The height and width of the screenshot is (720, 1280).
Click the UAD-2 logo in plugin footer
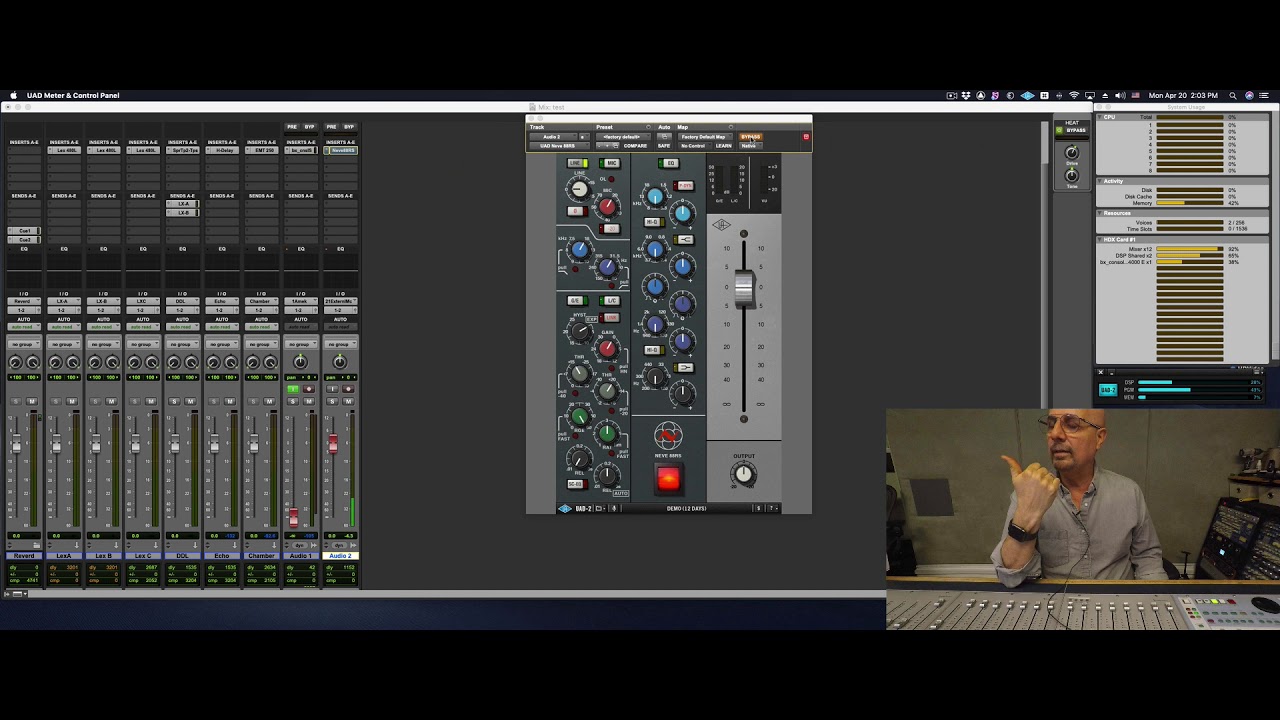pos(564,508)
